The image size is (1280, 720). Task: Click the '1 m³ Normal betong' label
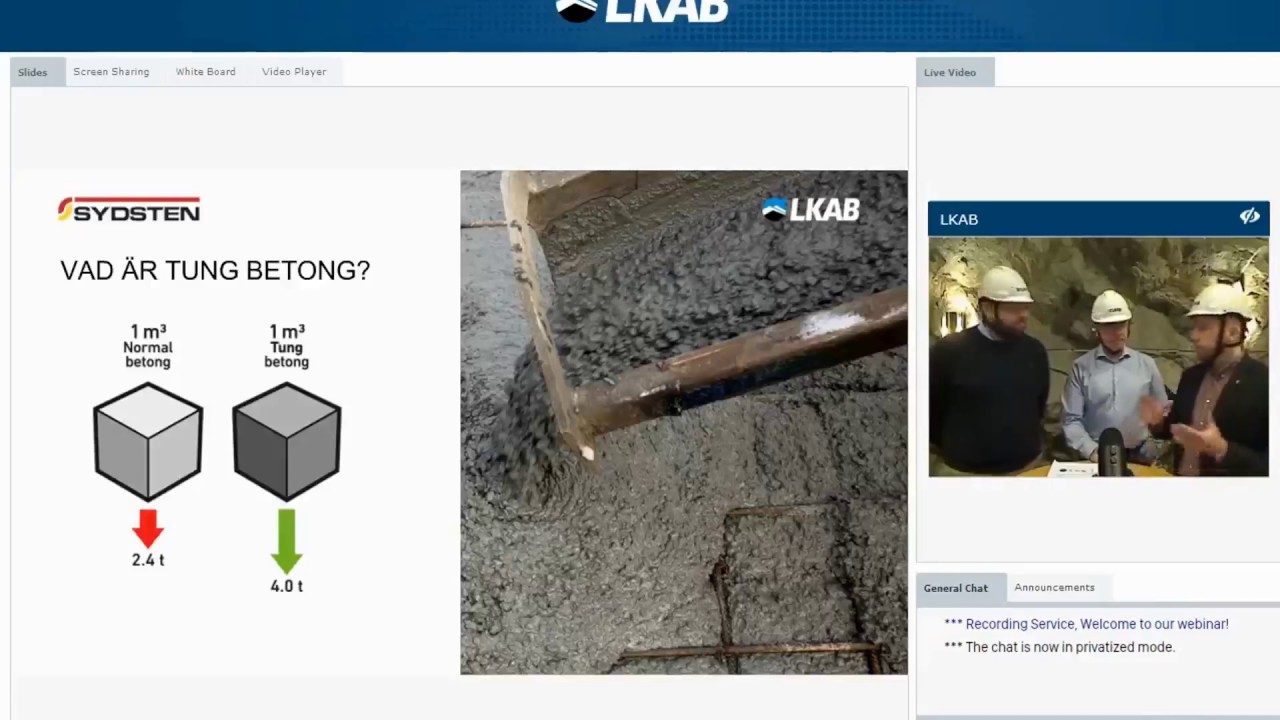pos(148,346)
